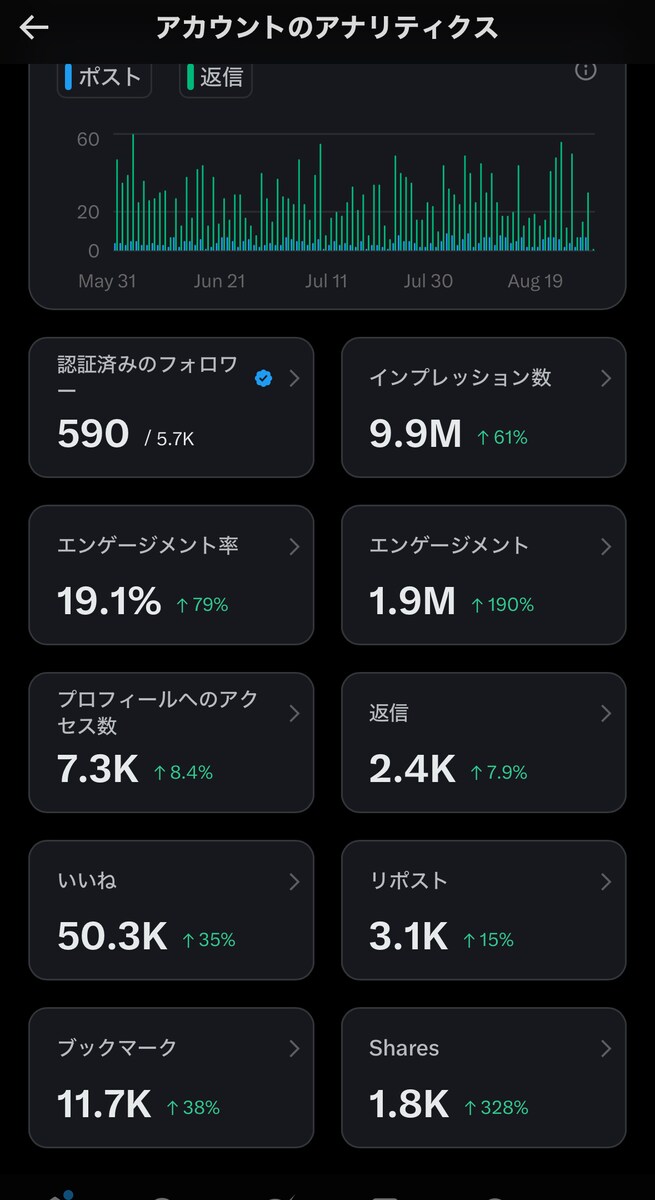Expand 認証済みのフォロワー details chevron

click(x=294, y=378)
